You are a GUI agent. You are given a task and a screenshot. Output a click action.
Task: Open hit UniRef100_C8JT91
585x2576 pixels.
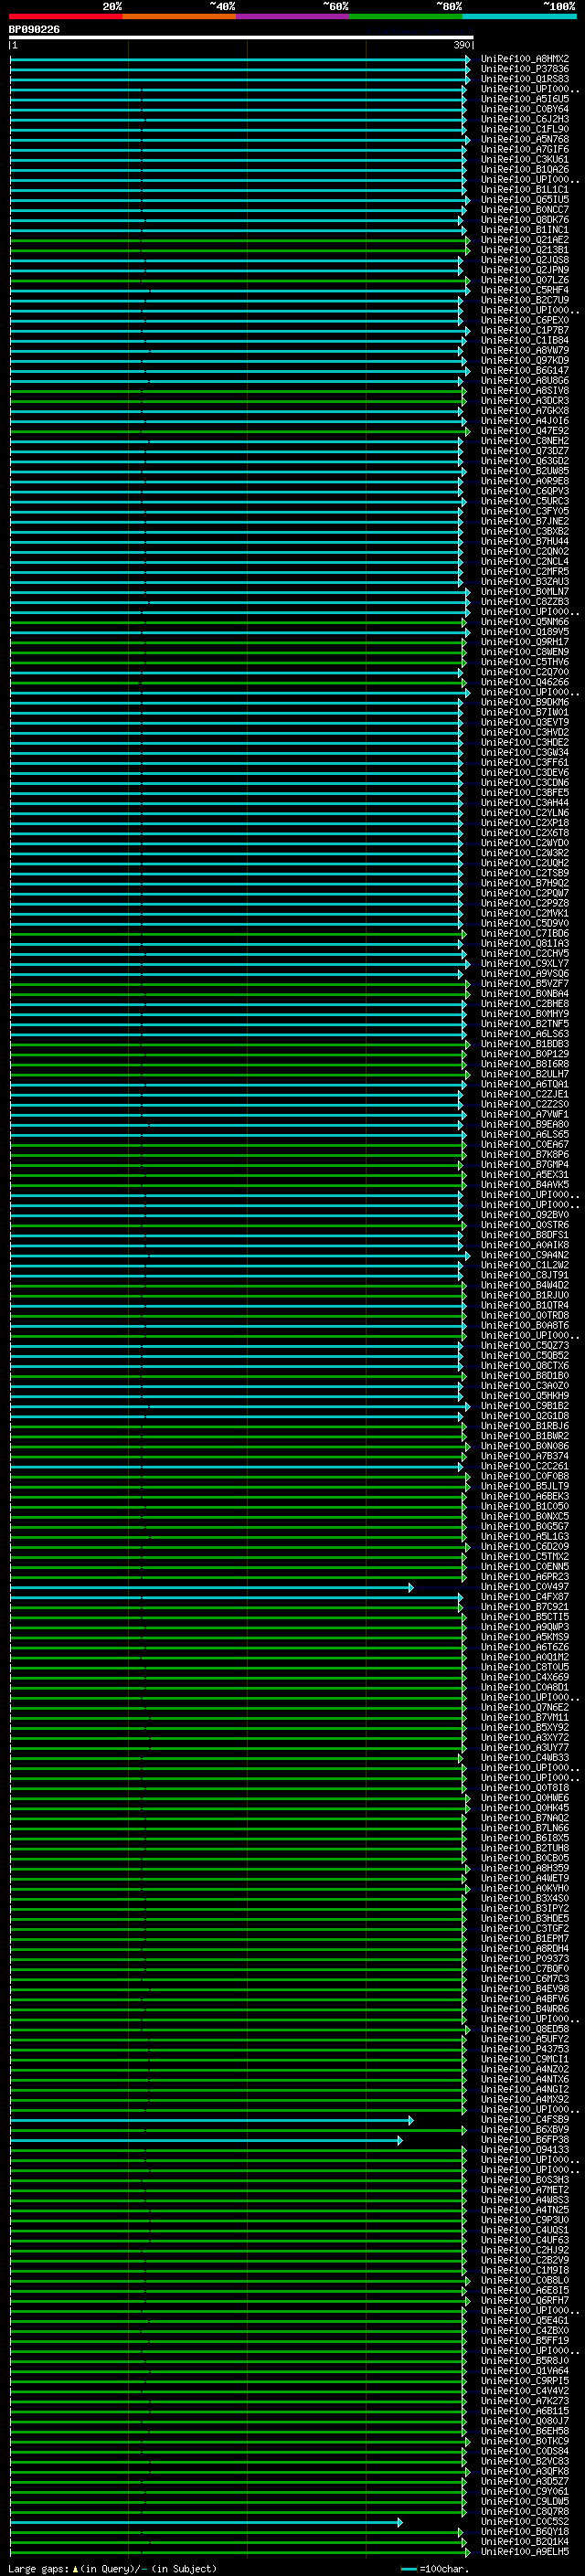click(525, 1275)
